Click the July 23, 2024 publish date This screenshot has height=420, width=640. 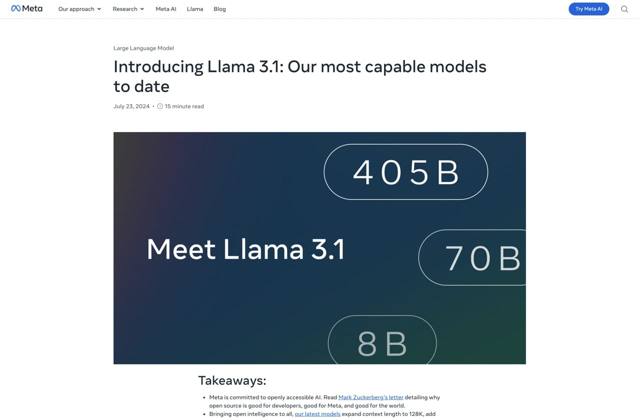click(x=131, y=106)
